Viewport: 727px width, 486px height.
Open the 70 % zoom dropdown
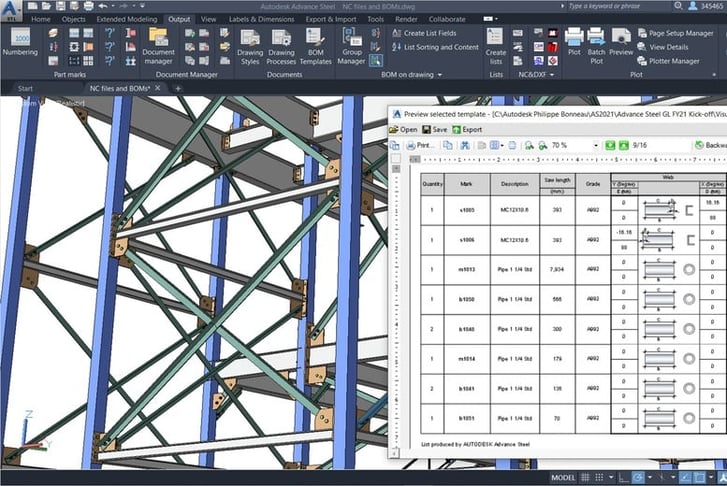[595, 145]
